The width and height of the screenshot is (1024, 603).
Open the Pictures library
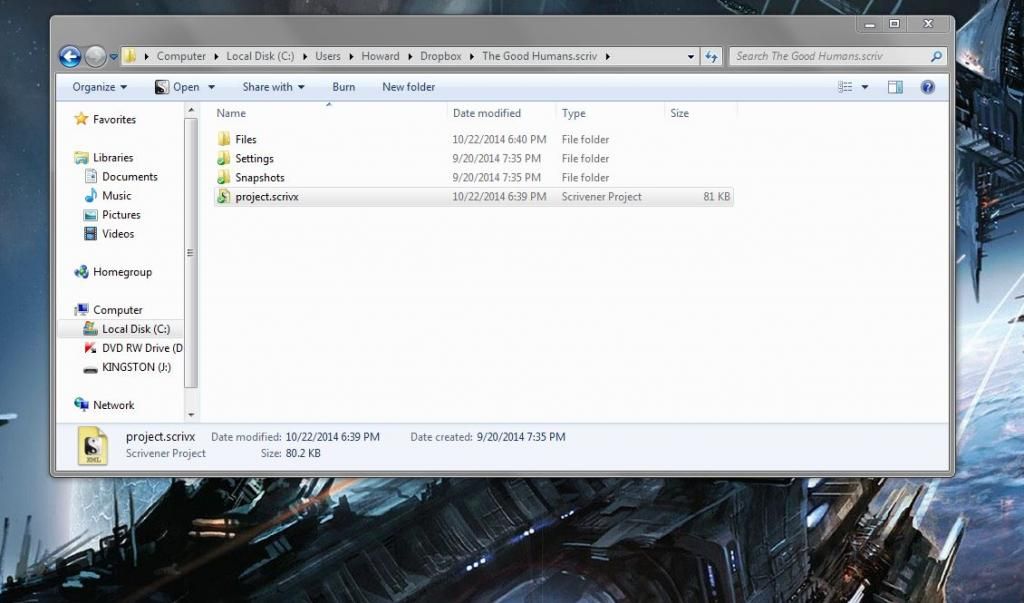pos(121,214)
